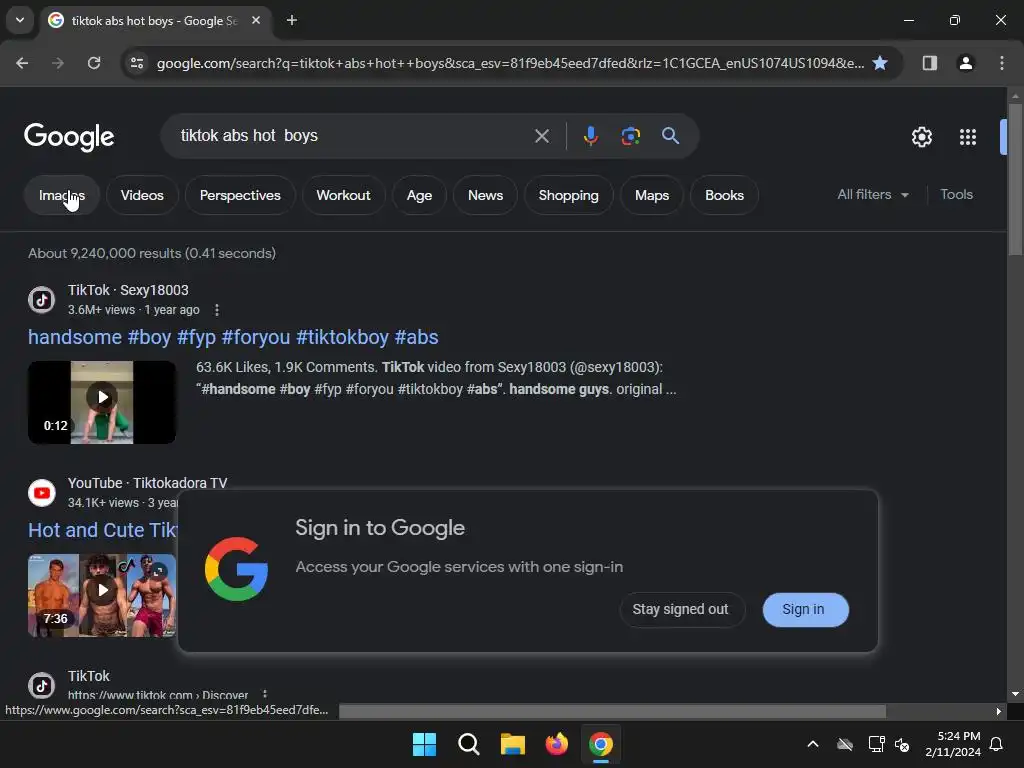Search by image with Google Lens
1024x768 pixels.
630,136
